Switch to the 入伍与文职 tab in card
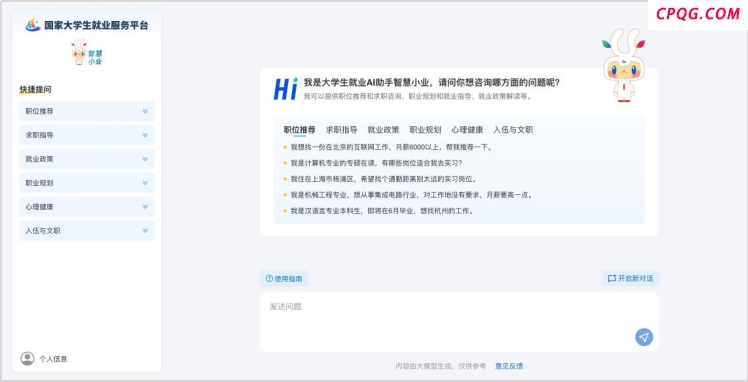The width and height of the screenshot is (748, 382). pyautogui.click(x=513, y=130)
